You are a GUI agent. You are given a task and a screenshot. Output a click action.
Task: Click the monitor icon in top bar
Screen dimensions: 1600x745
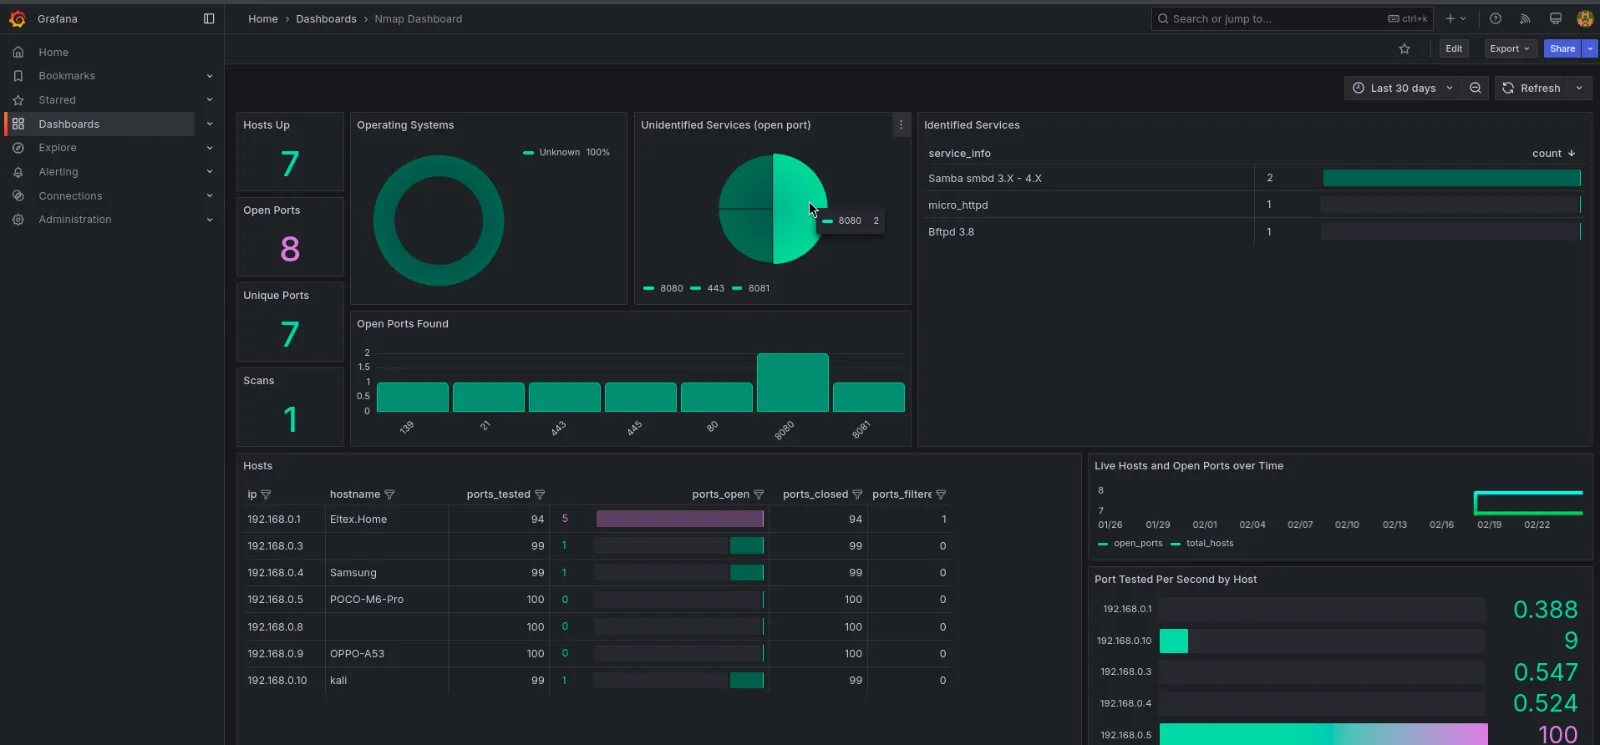click(x=1555, y=19)
